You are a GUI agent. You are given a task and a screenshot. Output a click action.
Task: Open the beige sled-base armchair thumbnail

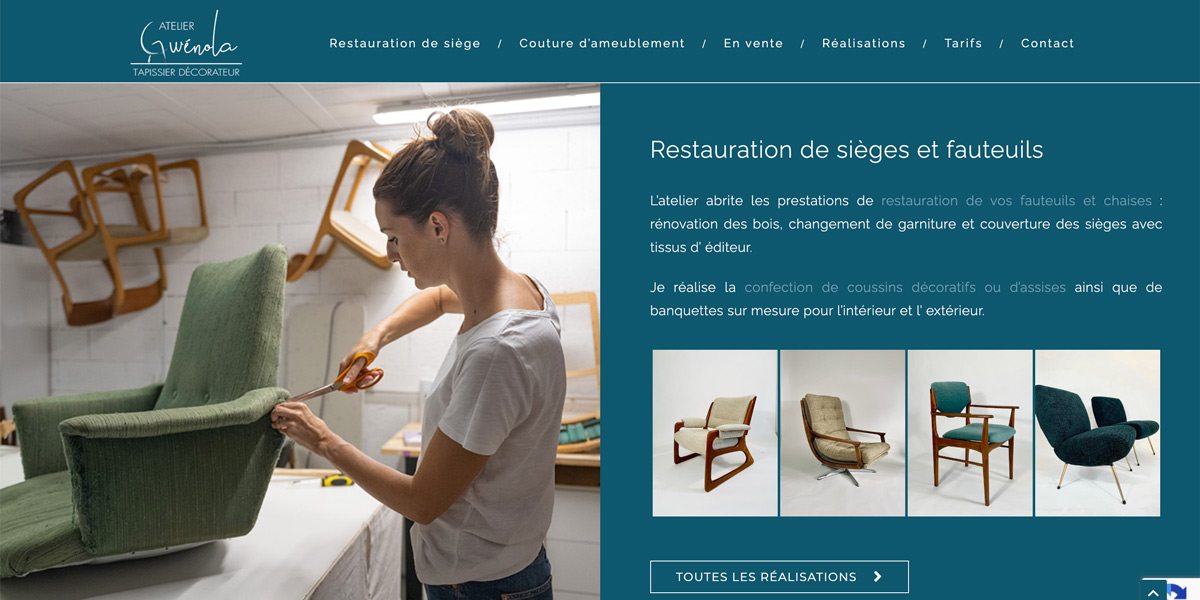click(715, 433)
